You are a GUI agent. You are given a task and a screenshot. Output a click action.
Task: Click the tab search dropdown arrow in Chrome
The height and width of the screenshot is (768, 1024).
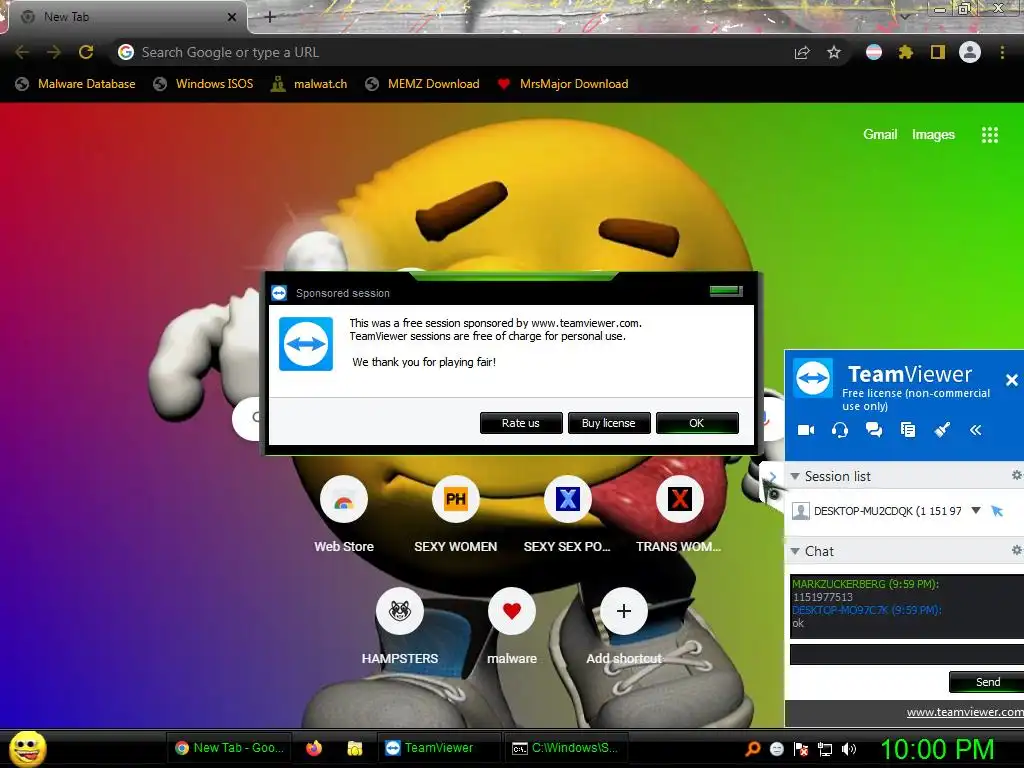pos(904,16)
